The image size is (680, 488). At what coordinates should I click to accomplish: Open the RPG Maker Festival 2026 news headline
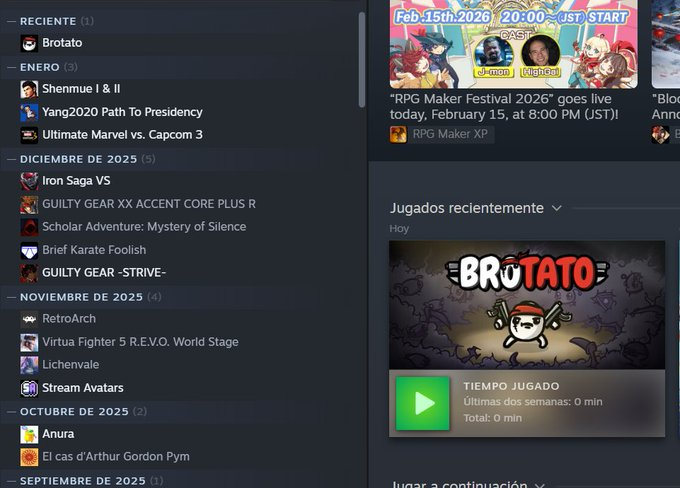pyautogui.click(x=504, y=107)
